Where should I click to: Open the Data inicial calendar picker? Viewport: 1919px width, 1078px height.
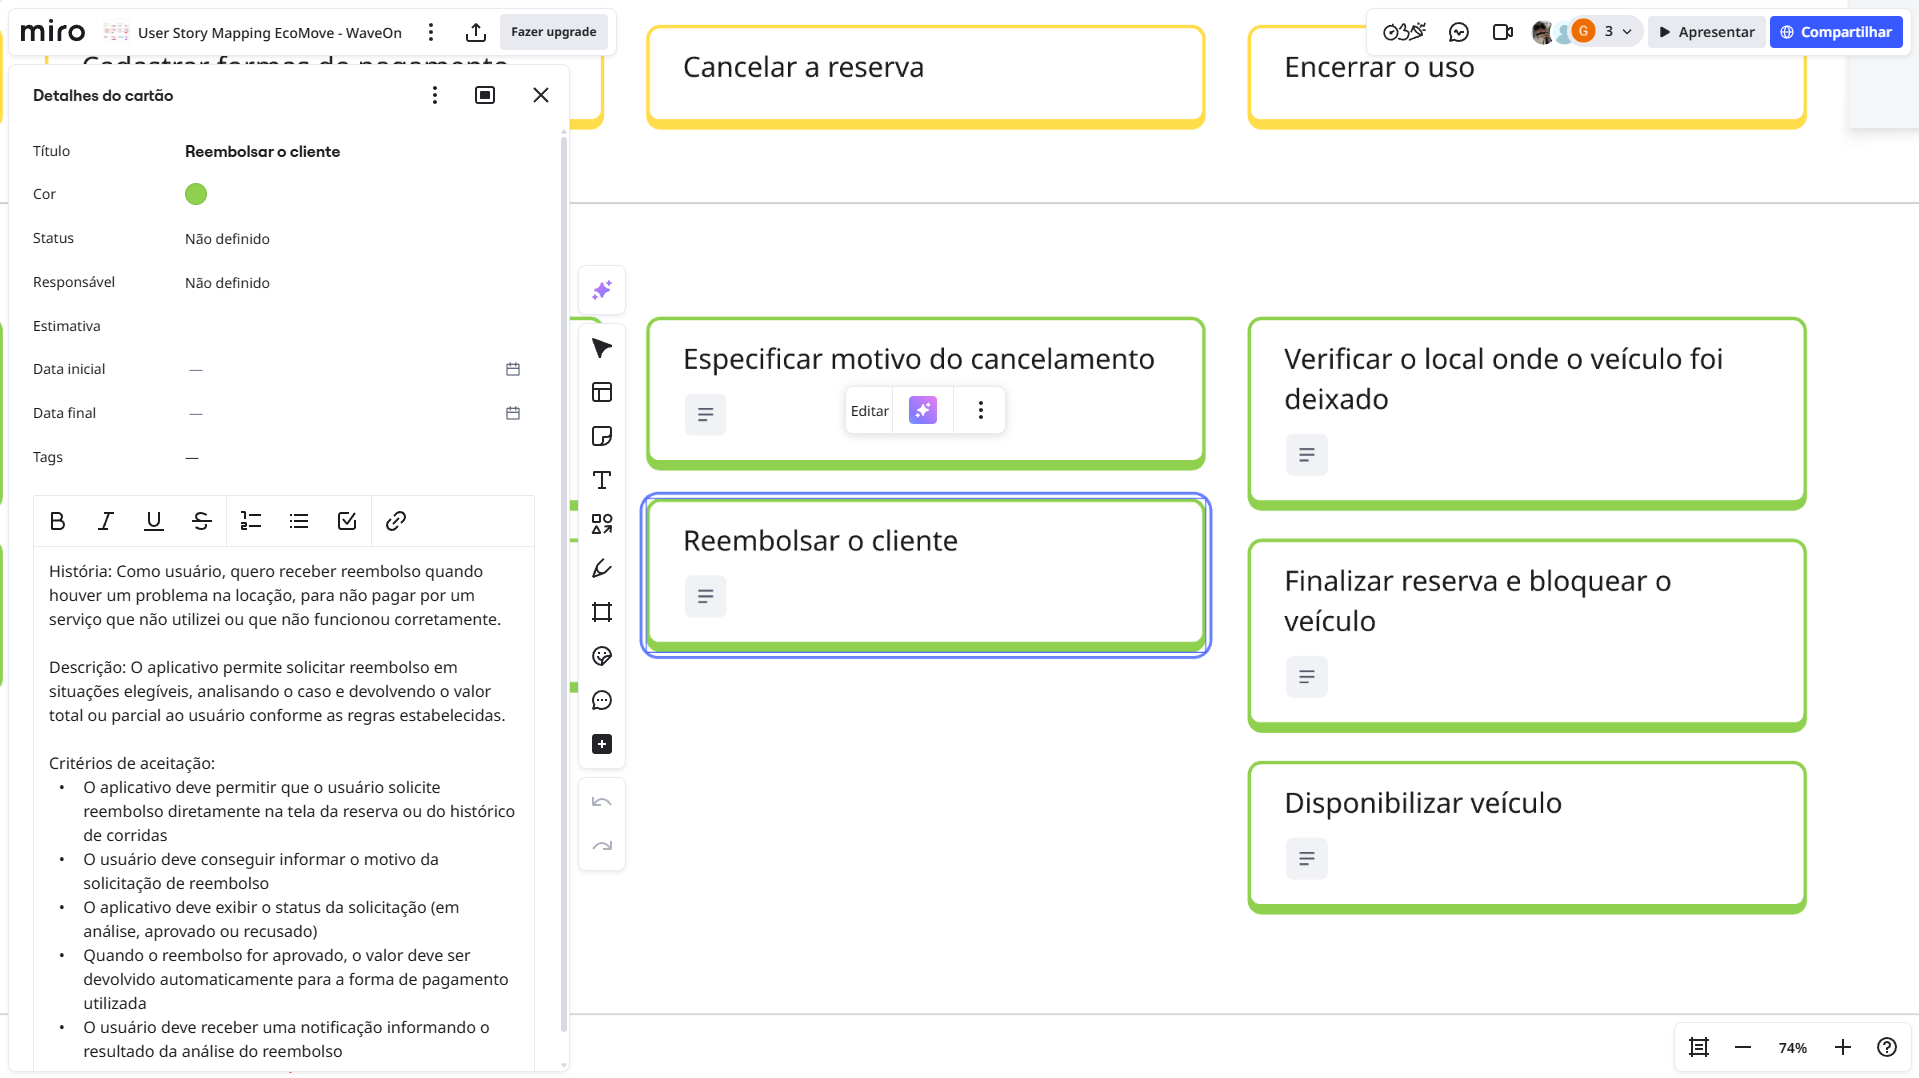point(513,369)
